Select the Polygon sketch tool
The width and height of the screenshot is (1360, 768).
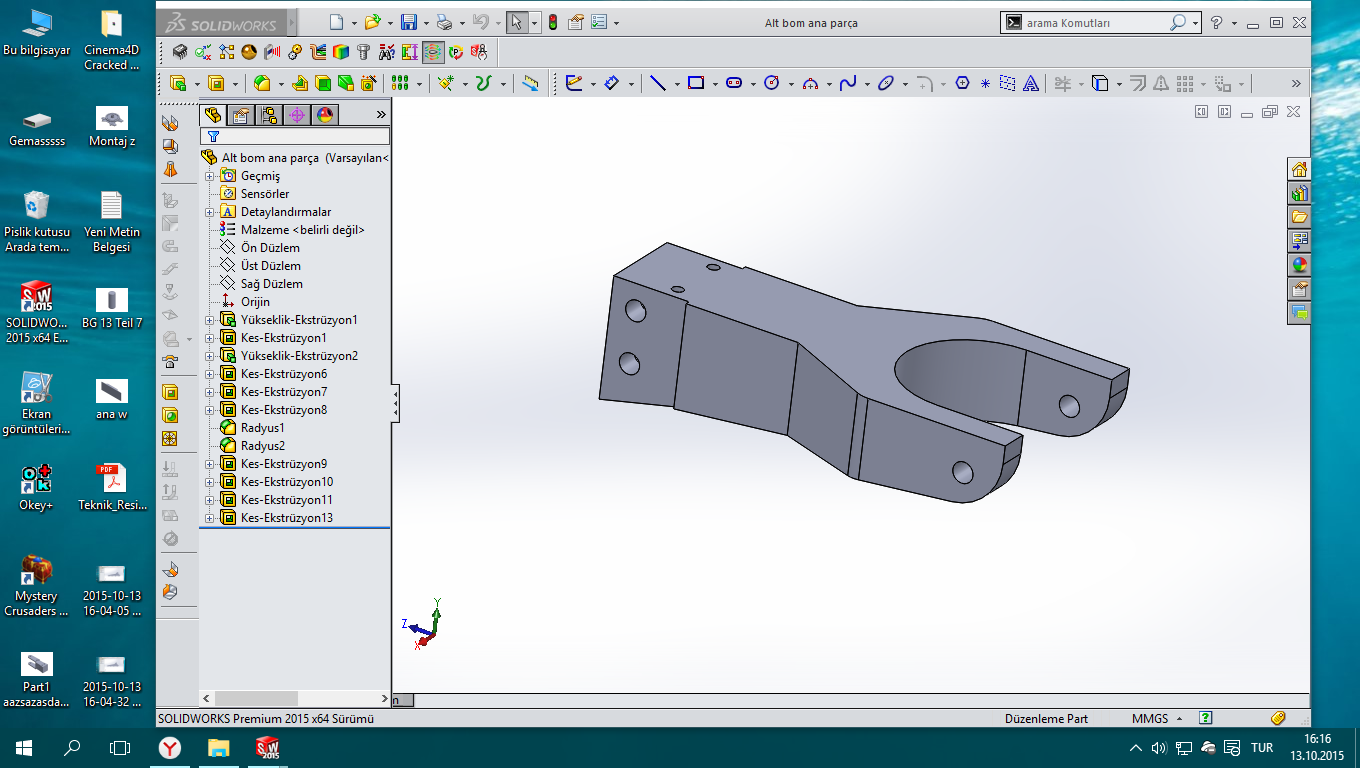962,84
